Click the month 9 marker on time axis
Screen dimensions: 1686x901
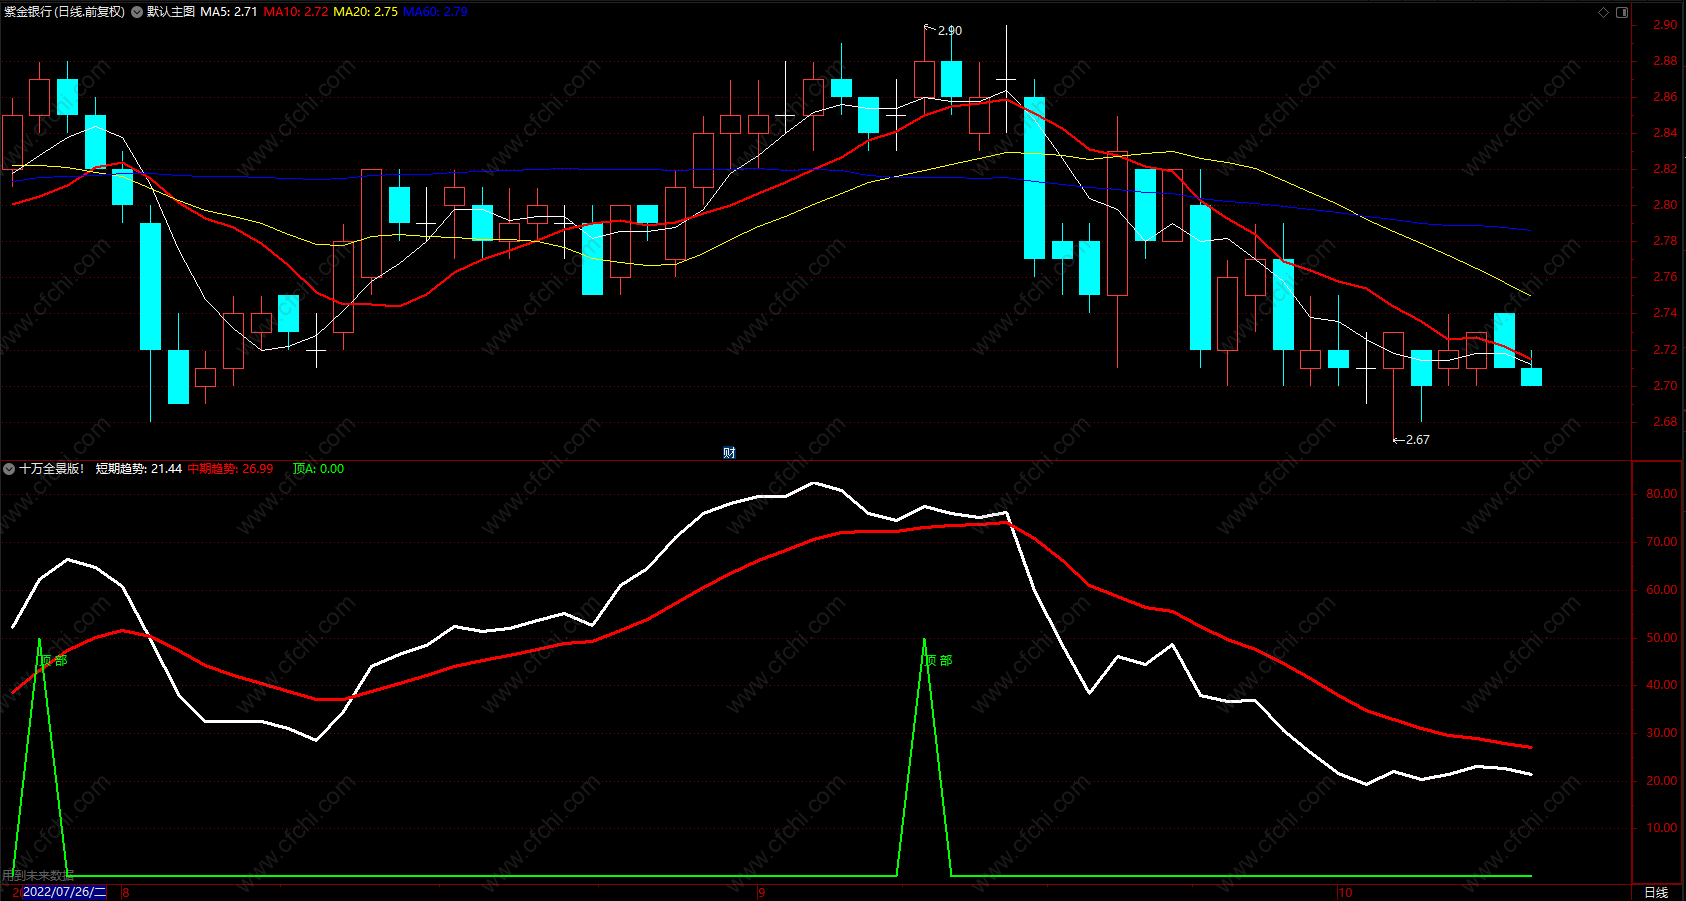click(762, 892)
